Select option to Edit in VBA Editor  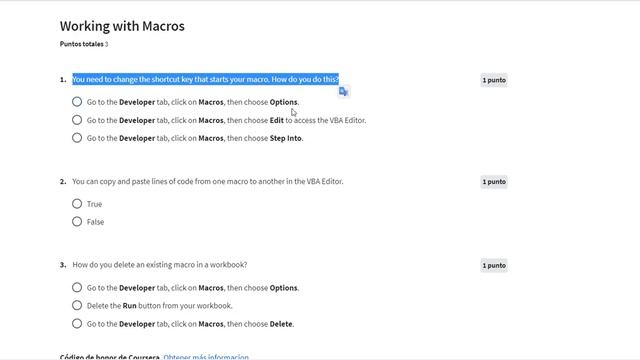(x=77, y=120)
